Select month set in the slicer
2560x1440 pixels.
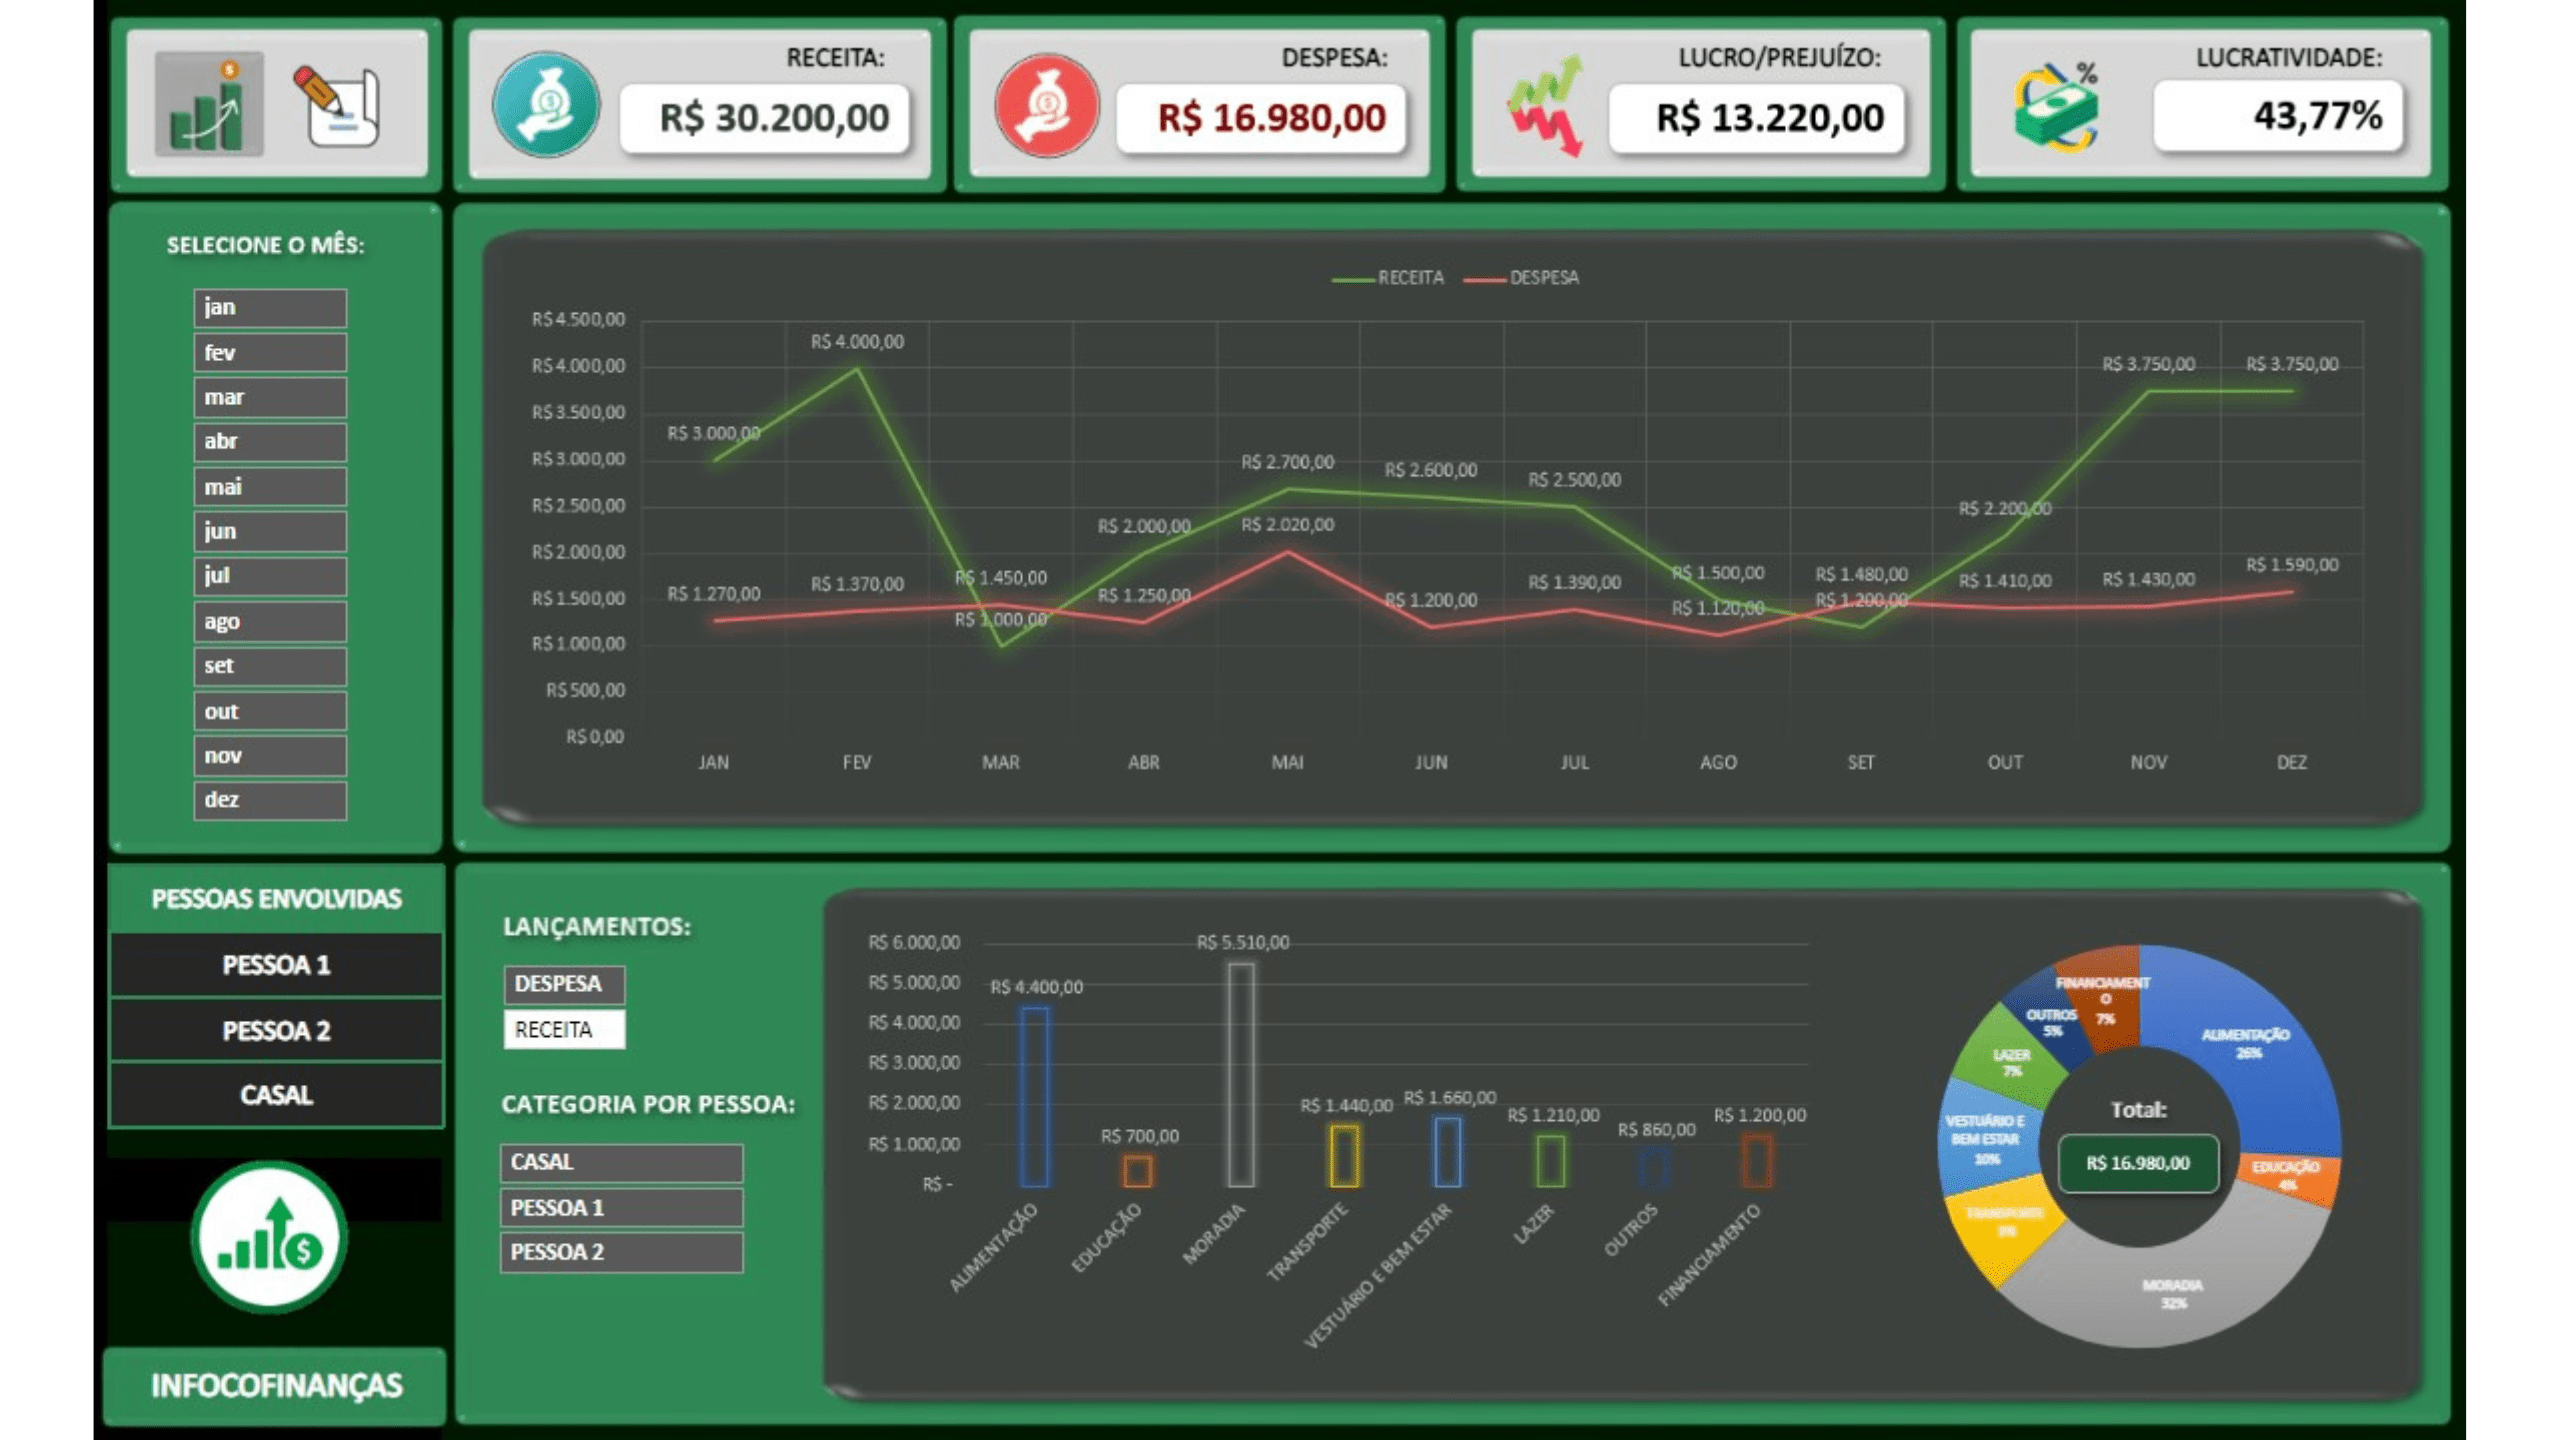270,667
